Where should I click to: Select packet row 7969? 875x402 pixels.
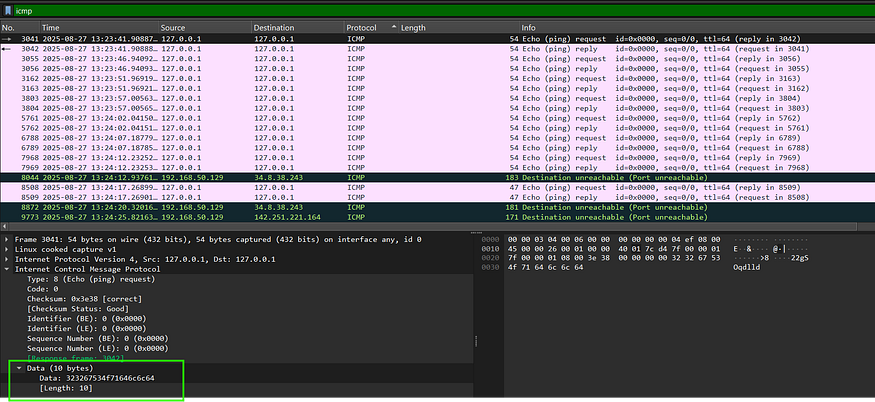point(438,168)
